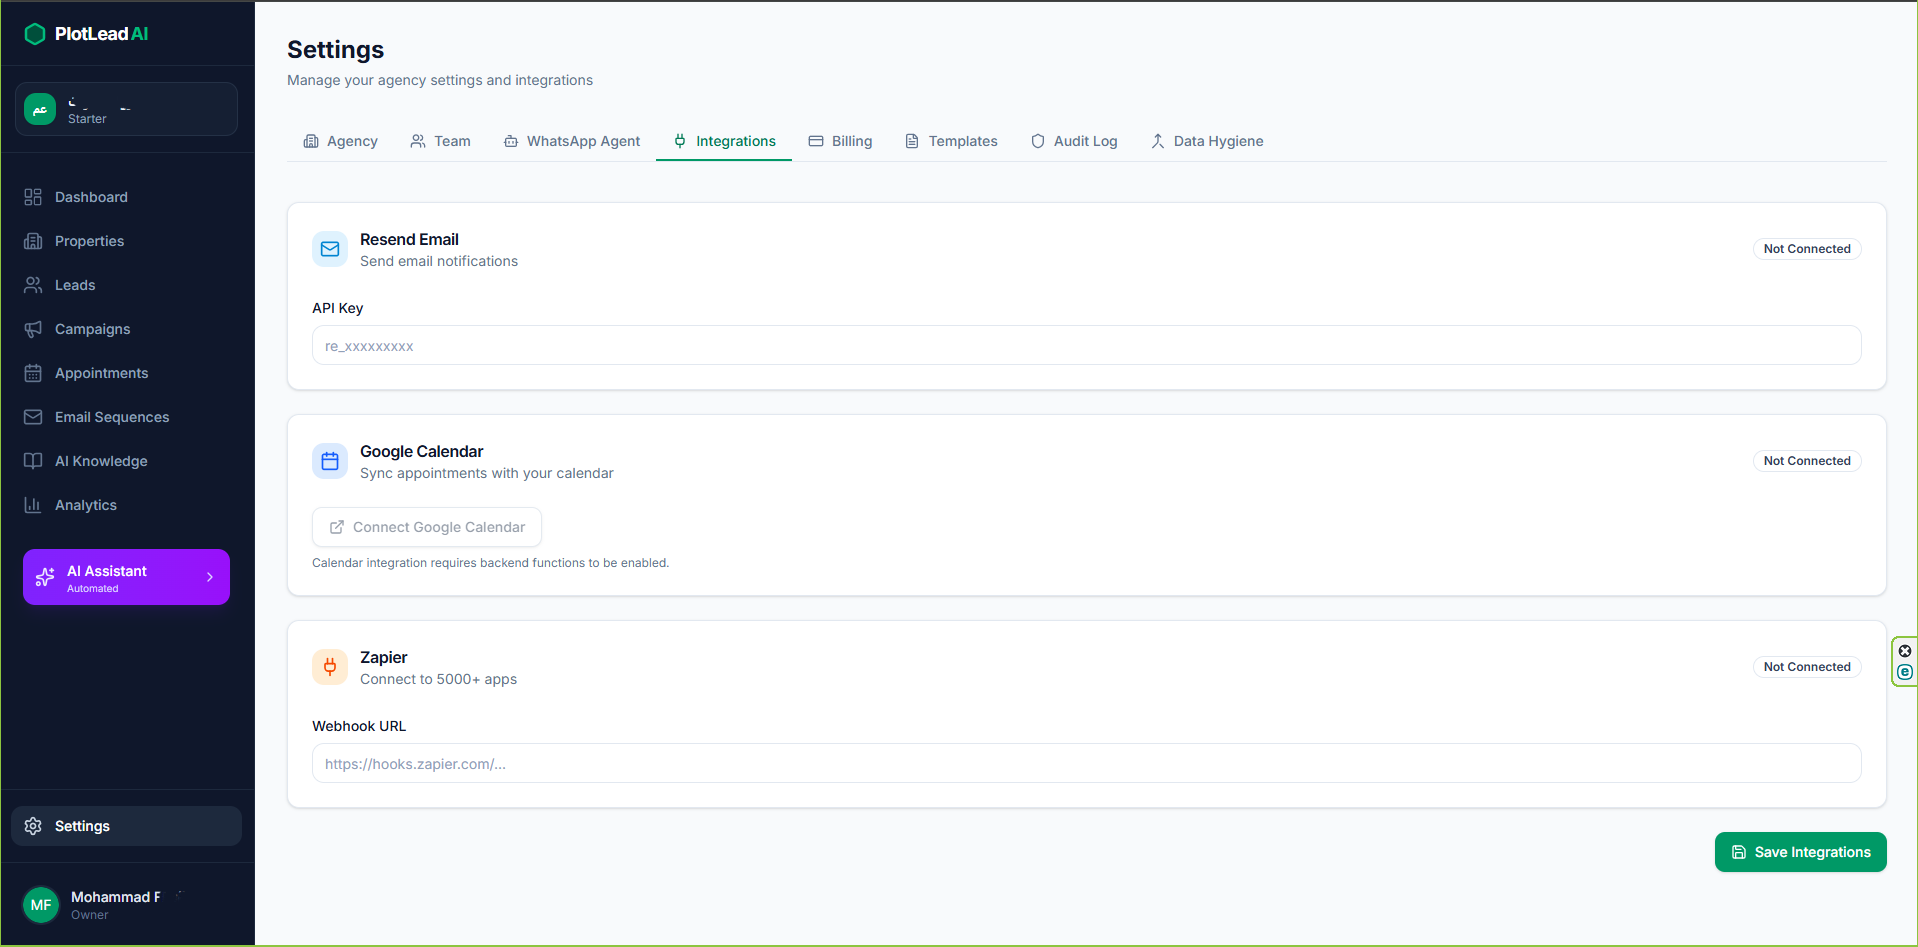Image resolution: width=1918 pixels, height=947 pixels.
Task: Open the Starter agency switcher
Action: (126, 109)
